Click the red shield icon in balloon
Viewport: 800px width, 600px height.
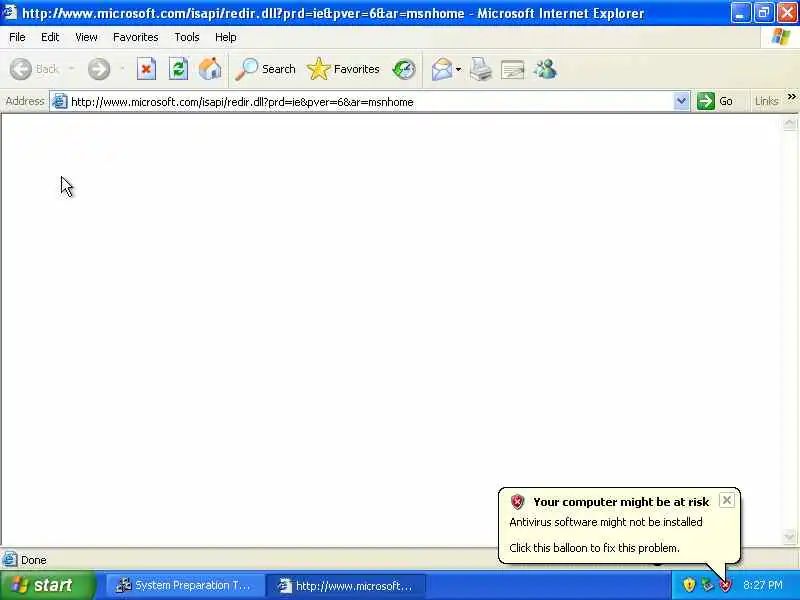point(517,502)
